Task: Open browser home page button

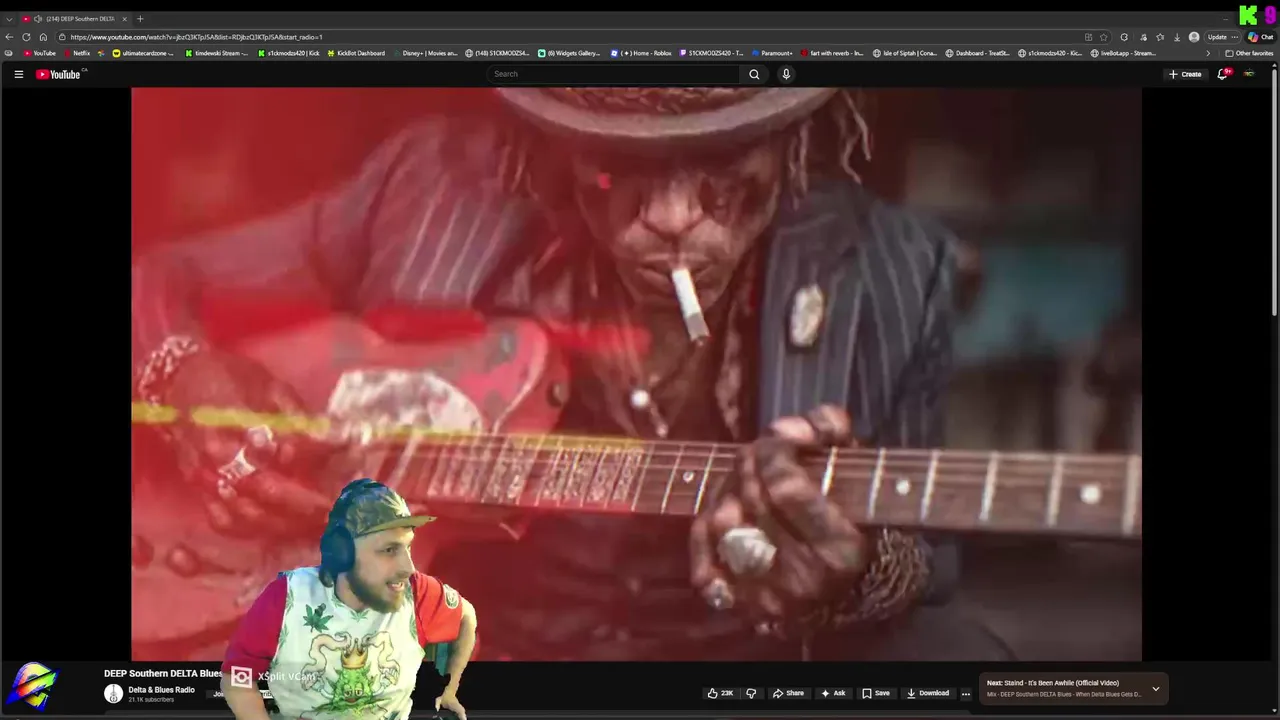Action: click(43, 37)
